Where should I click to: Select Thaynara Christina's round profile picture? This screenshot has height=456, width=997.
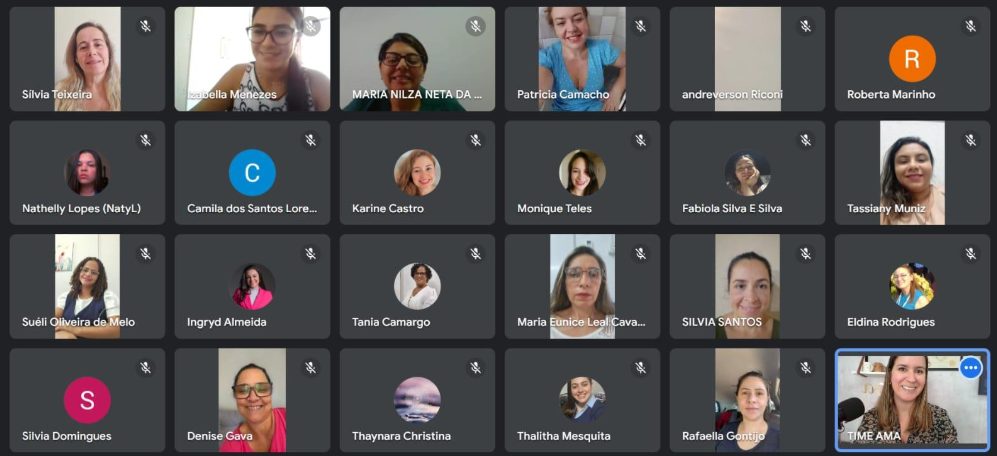(417, 400)
